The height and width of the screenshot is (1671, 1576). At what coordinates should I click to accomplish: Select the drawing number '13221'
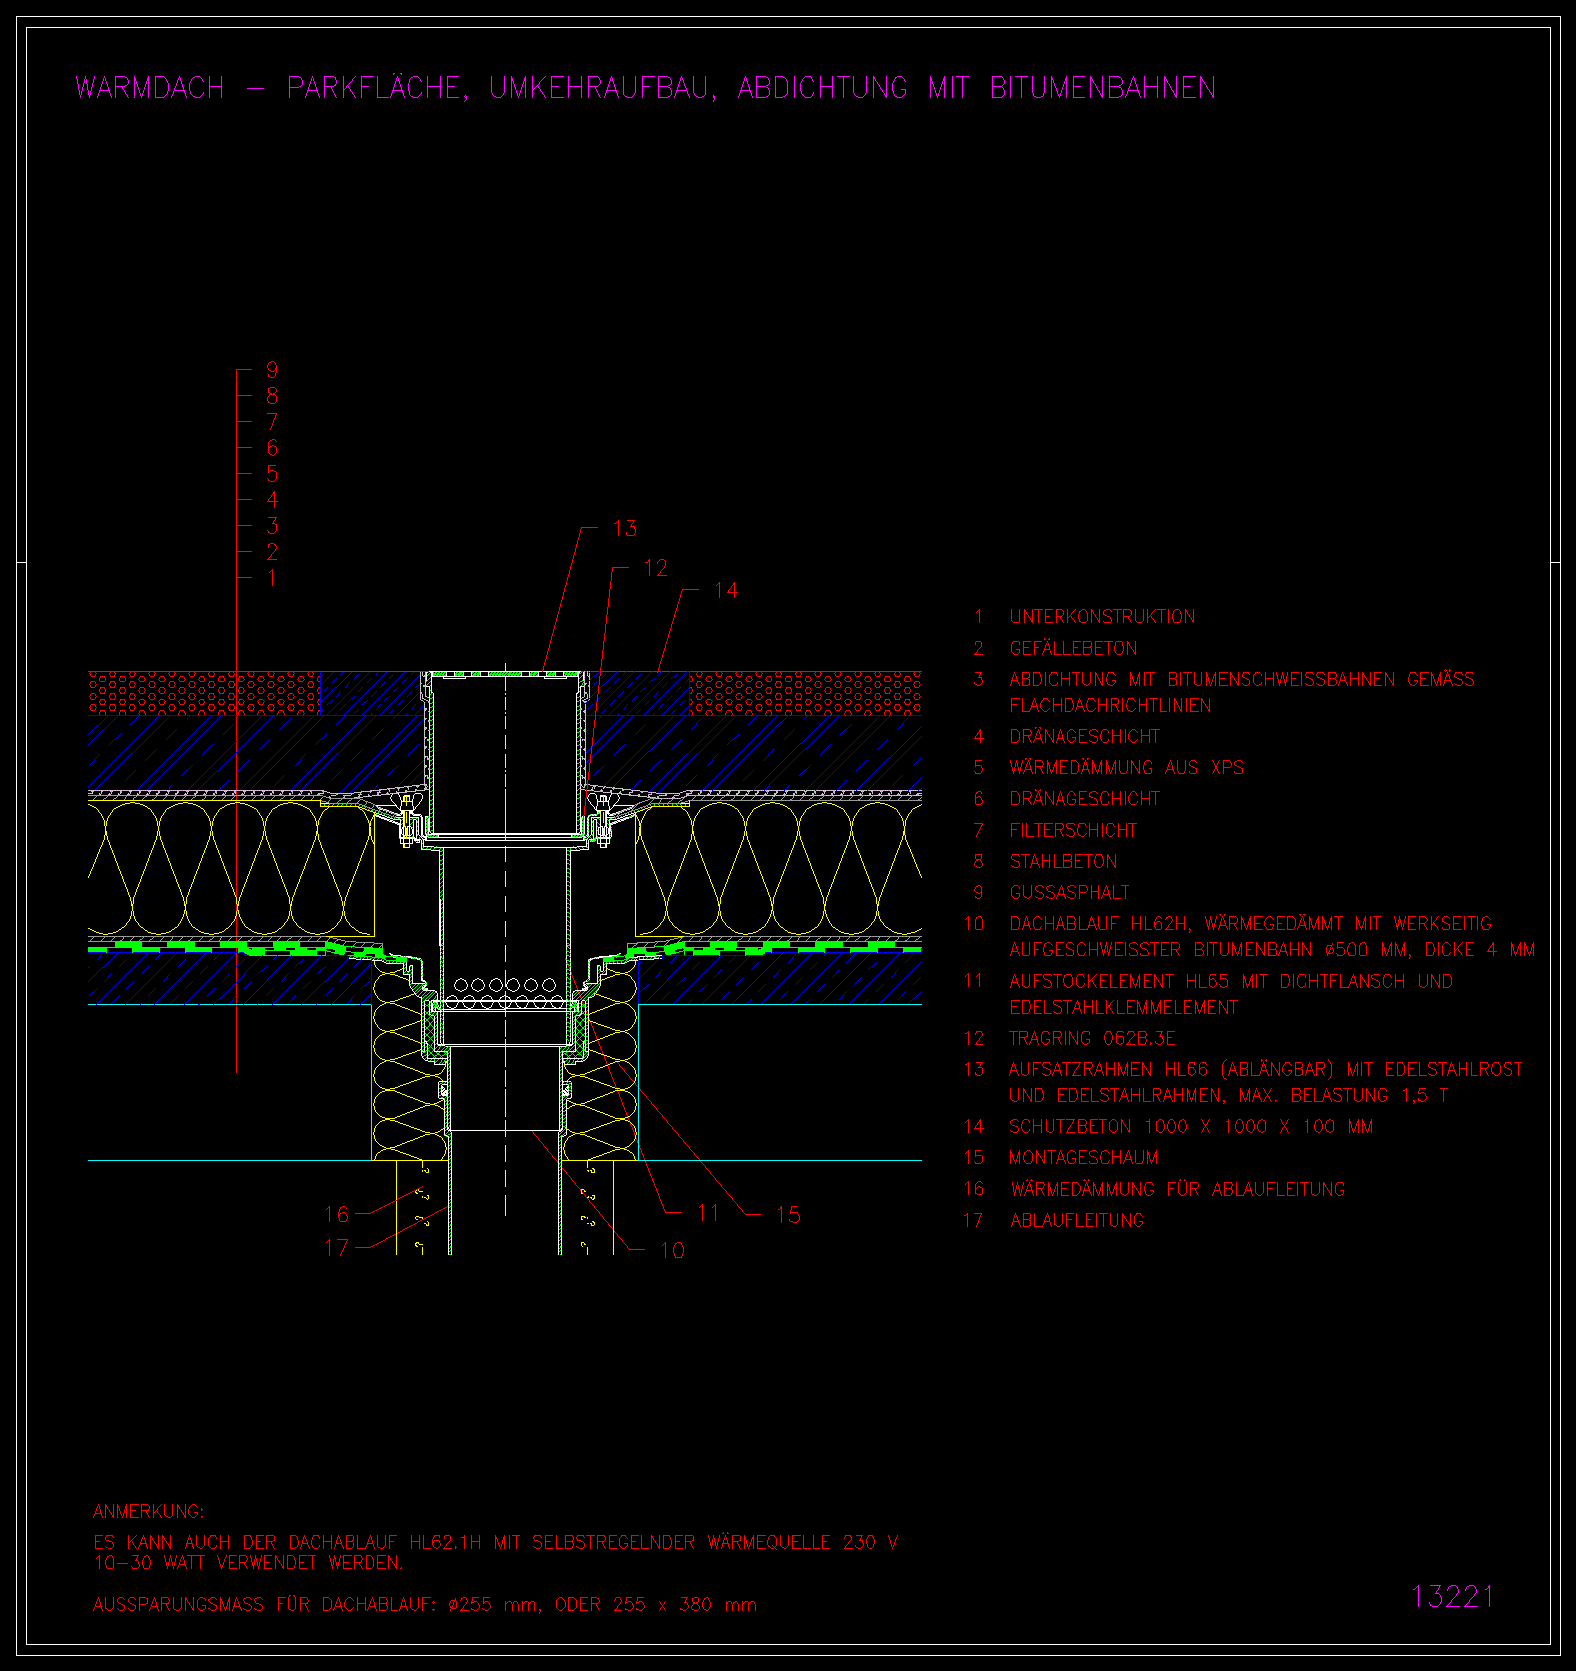[x=1452, y=1596]
